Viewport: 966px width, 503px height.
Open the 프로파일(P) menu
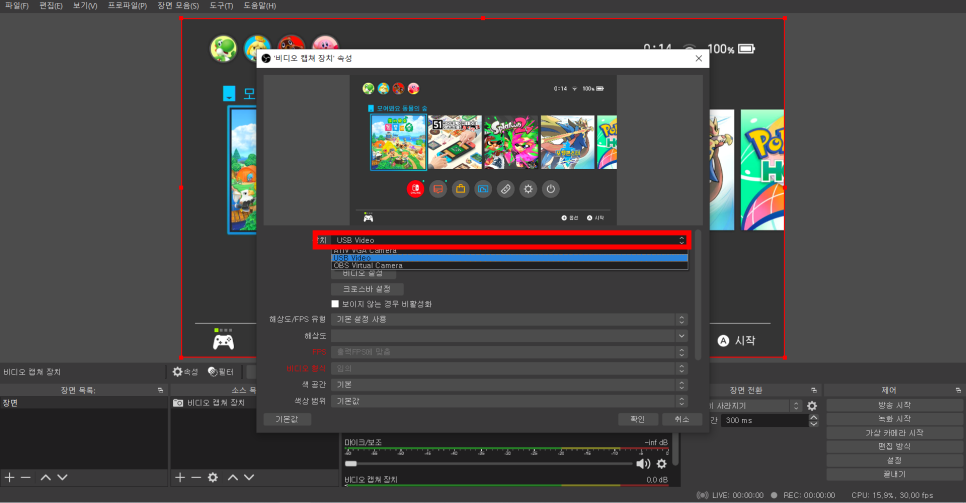[128, 6]
